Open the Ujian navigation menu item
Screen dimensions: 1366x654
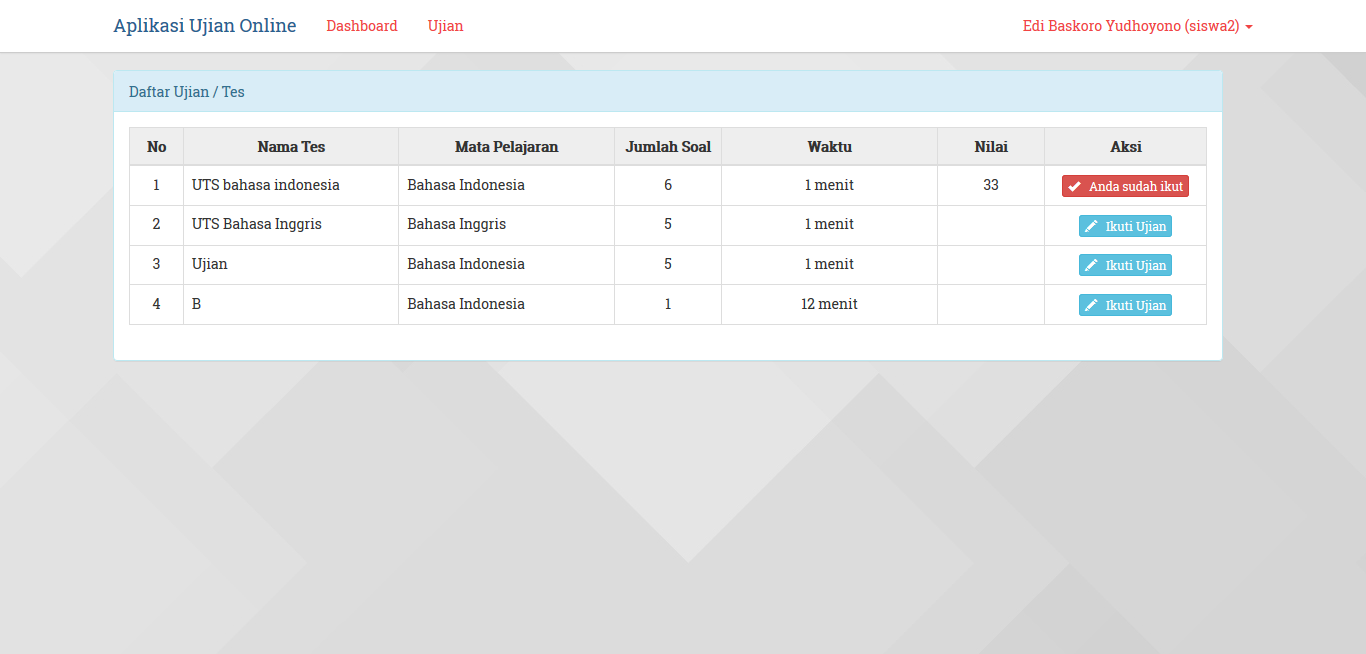(445, 26)
